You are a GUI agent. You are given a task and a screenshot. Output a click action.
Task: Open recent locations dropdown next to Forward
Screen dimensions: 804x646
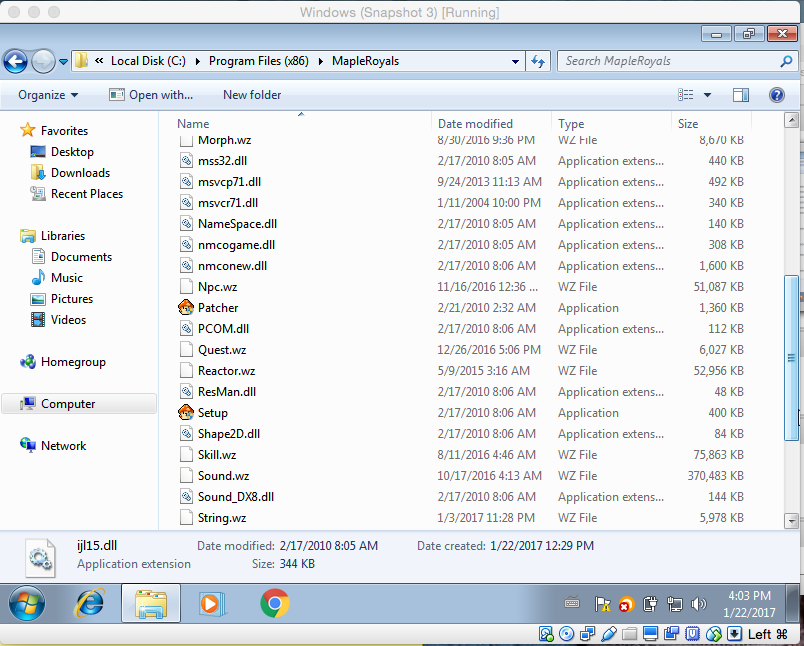(x=64, y=62)
